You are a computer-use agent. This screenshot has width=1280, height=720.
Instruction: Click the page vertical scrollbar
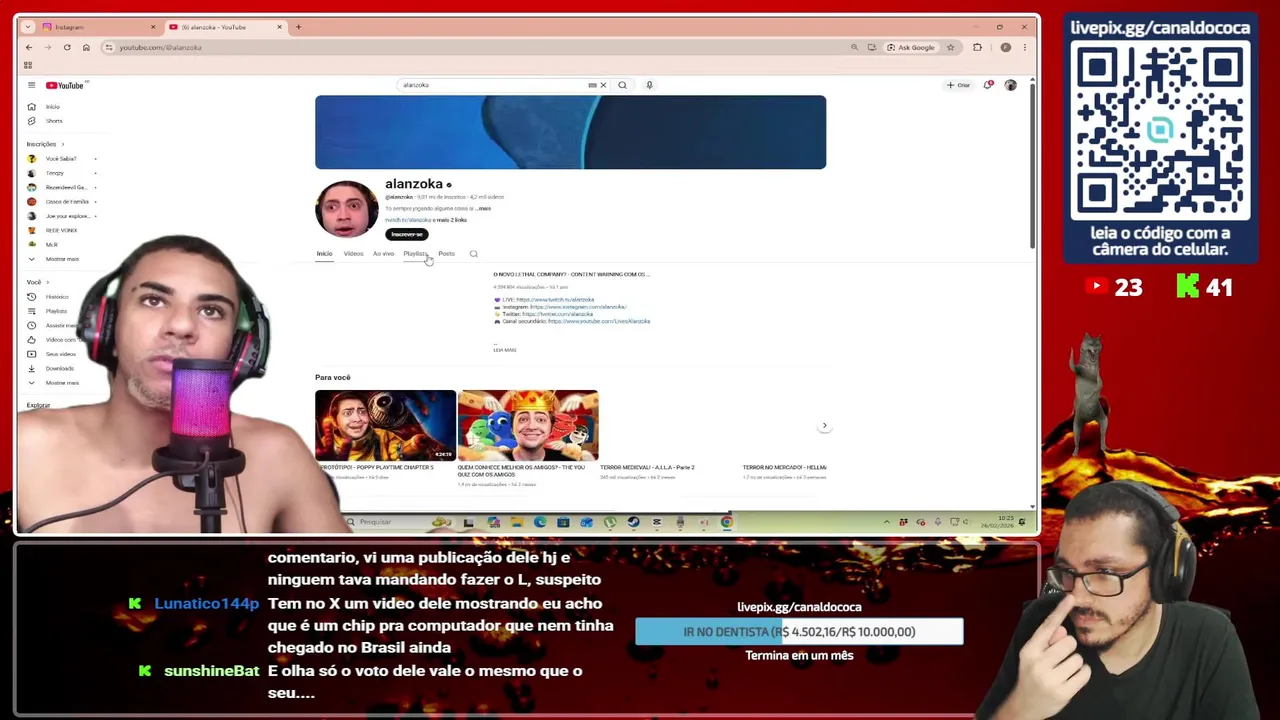(x=1031, y=165)
